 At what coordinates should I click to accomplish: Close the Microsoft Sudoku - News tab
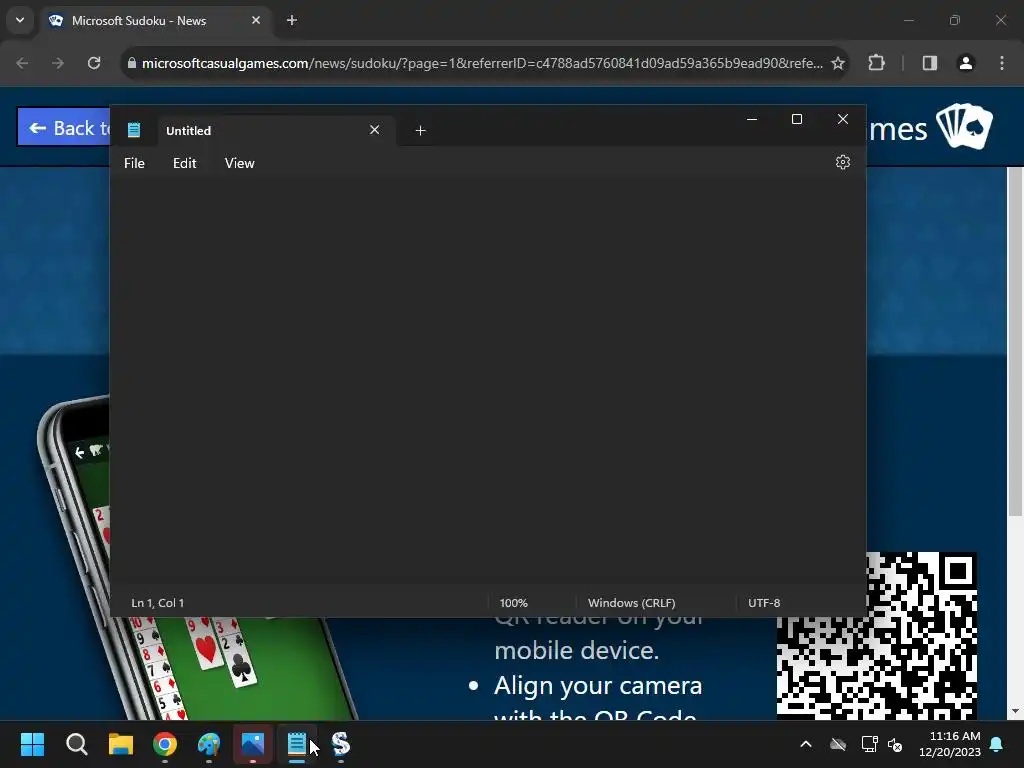point(256,20)
